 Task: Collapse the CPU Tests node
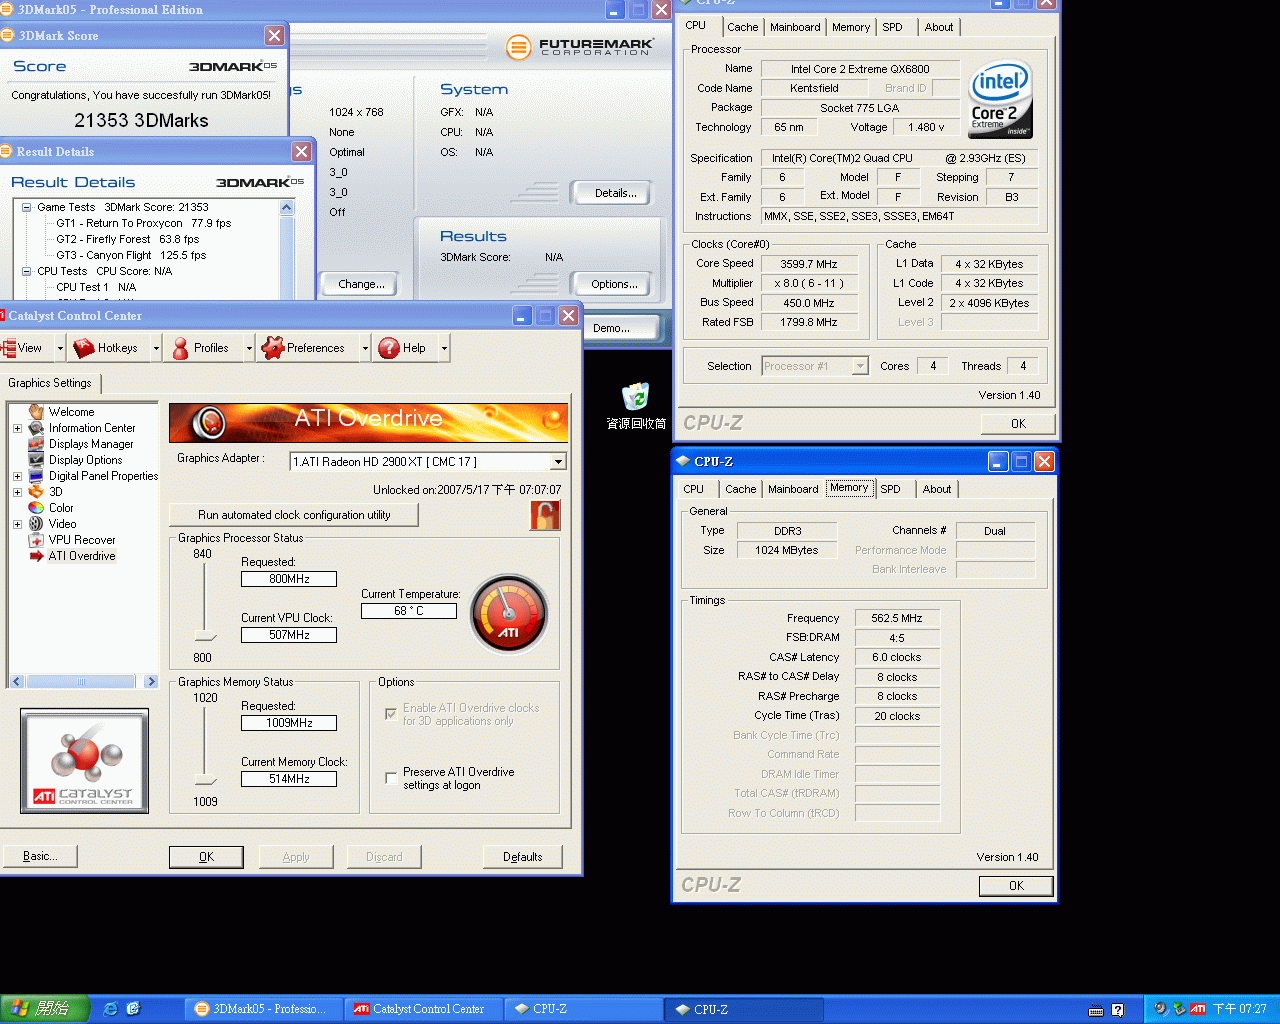[x=27, y=271]
